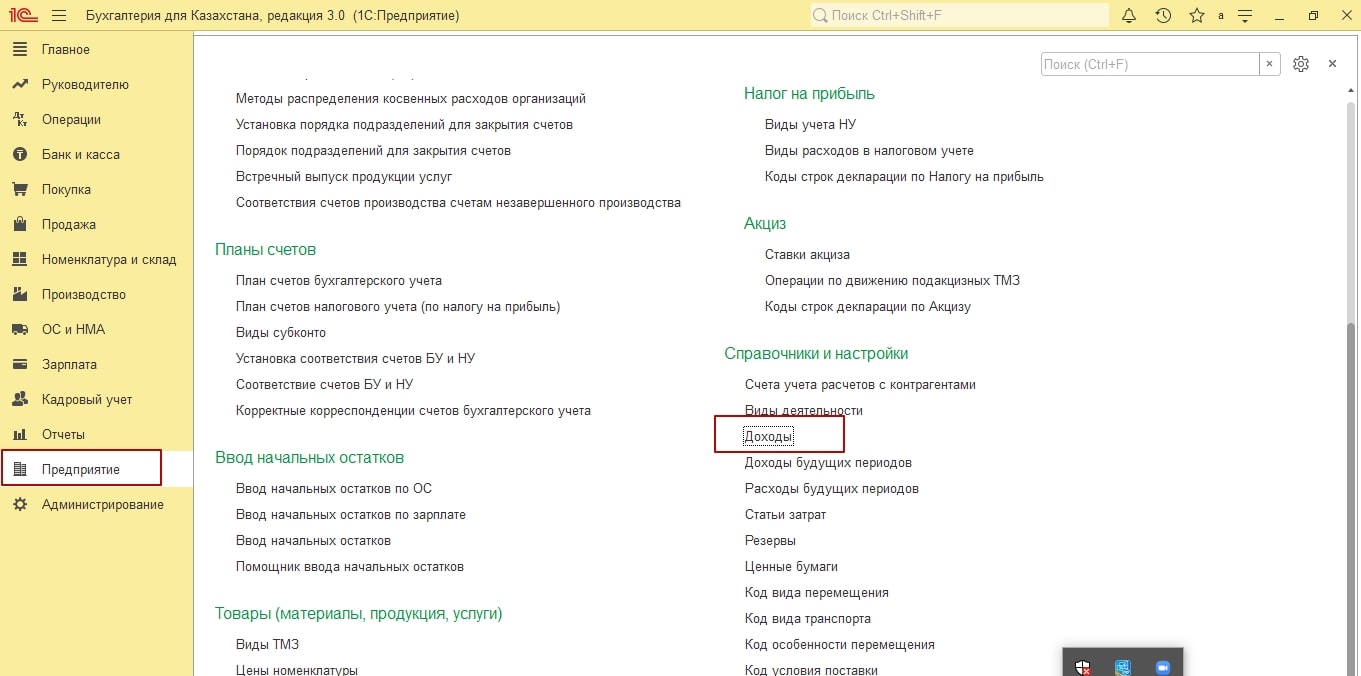Image resolution: width=1361 pixels, height=676 pixels.
Task: Go to the Зарплата section
Action: tap(69, 365)
